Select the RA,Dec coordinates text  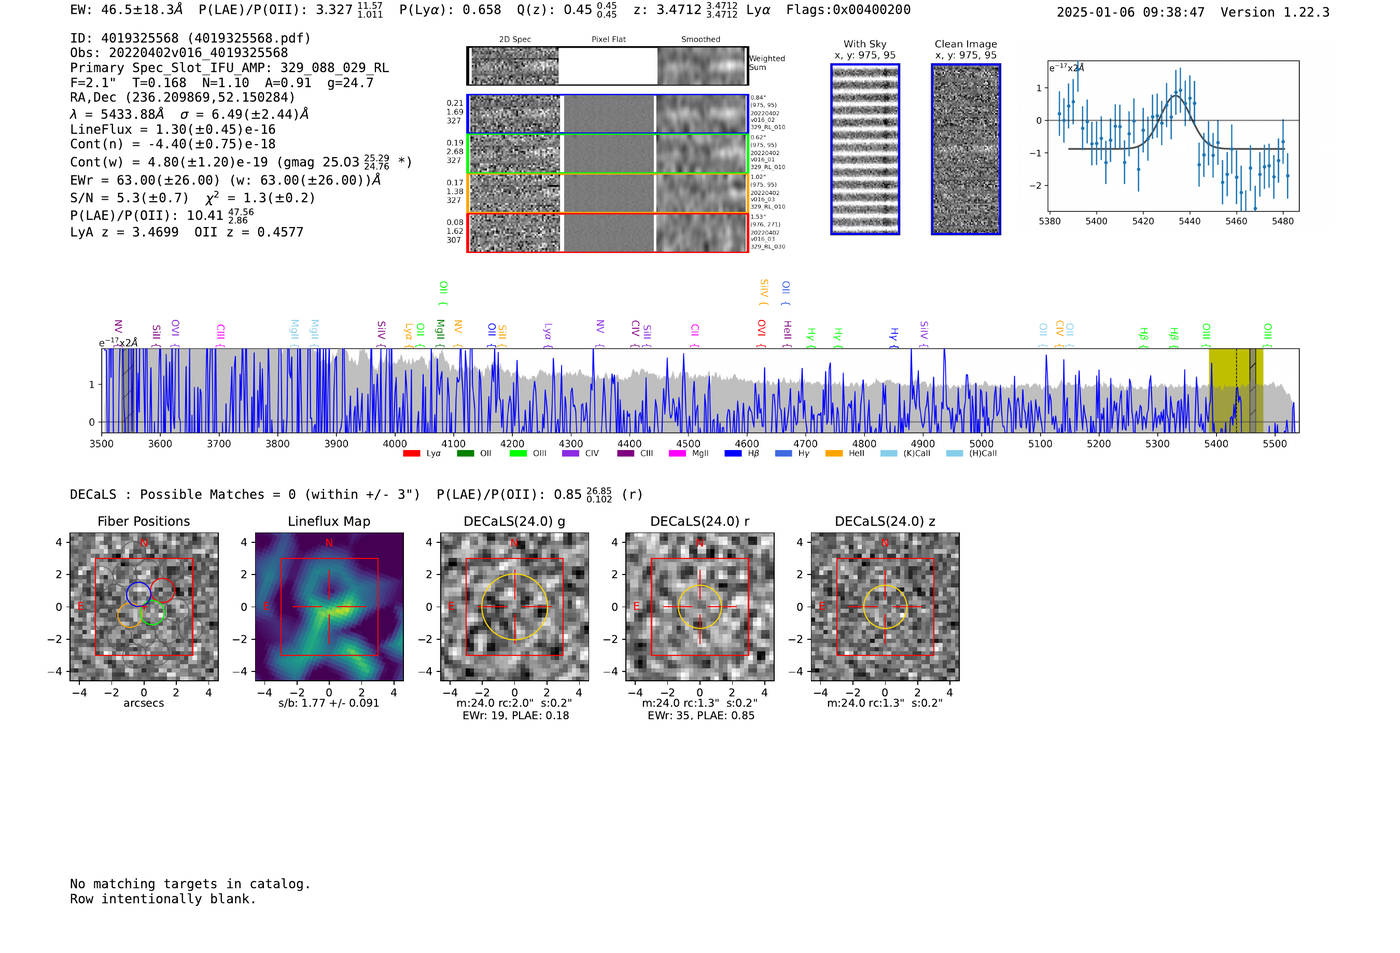point(183,98)
